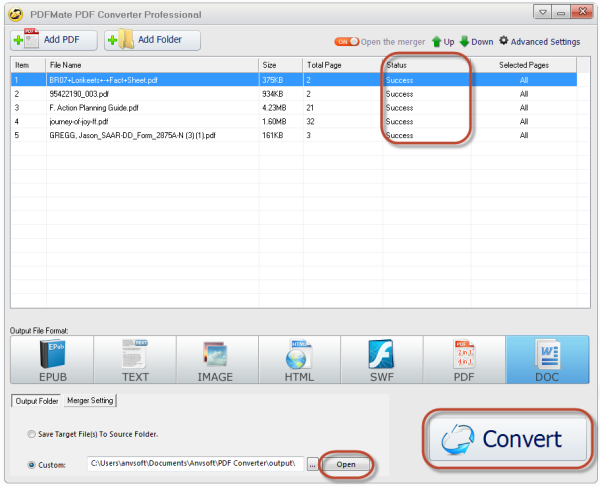Click Selected Pages All for 95422190_003.pdf

tap(524, 94)
